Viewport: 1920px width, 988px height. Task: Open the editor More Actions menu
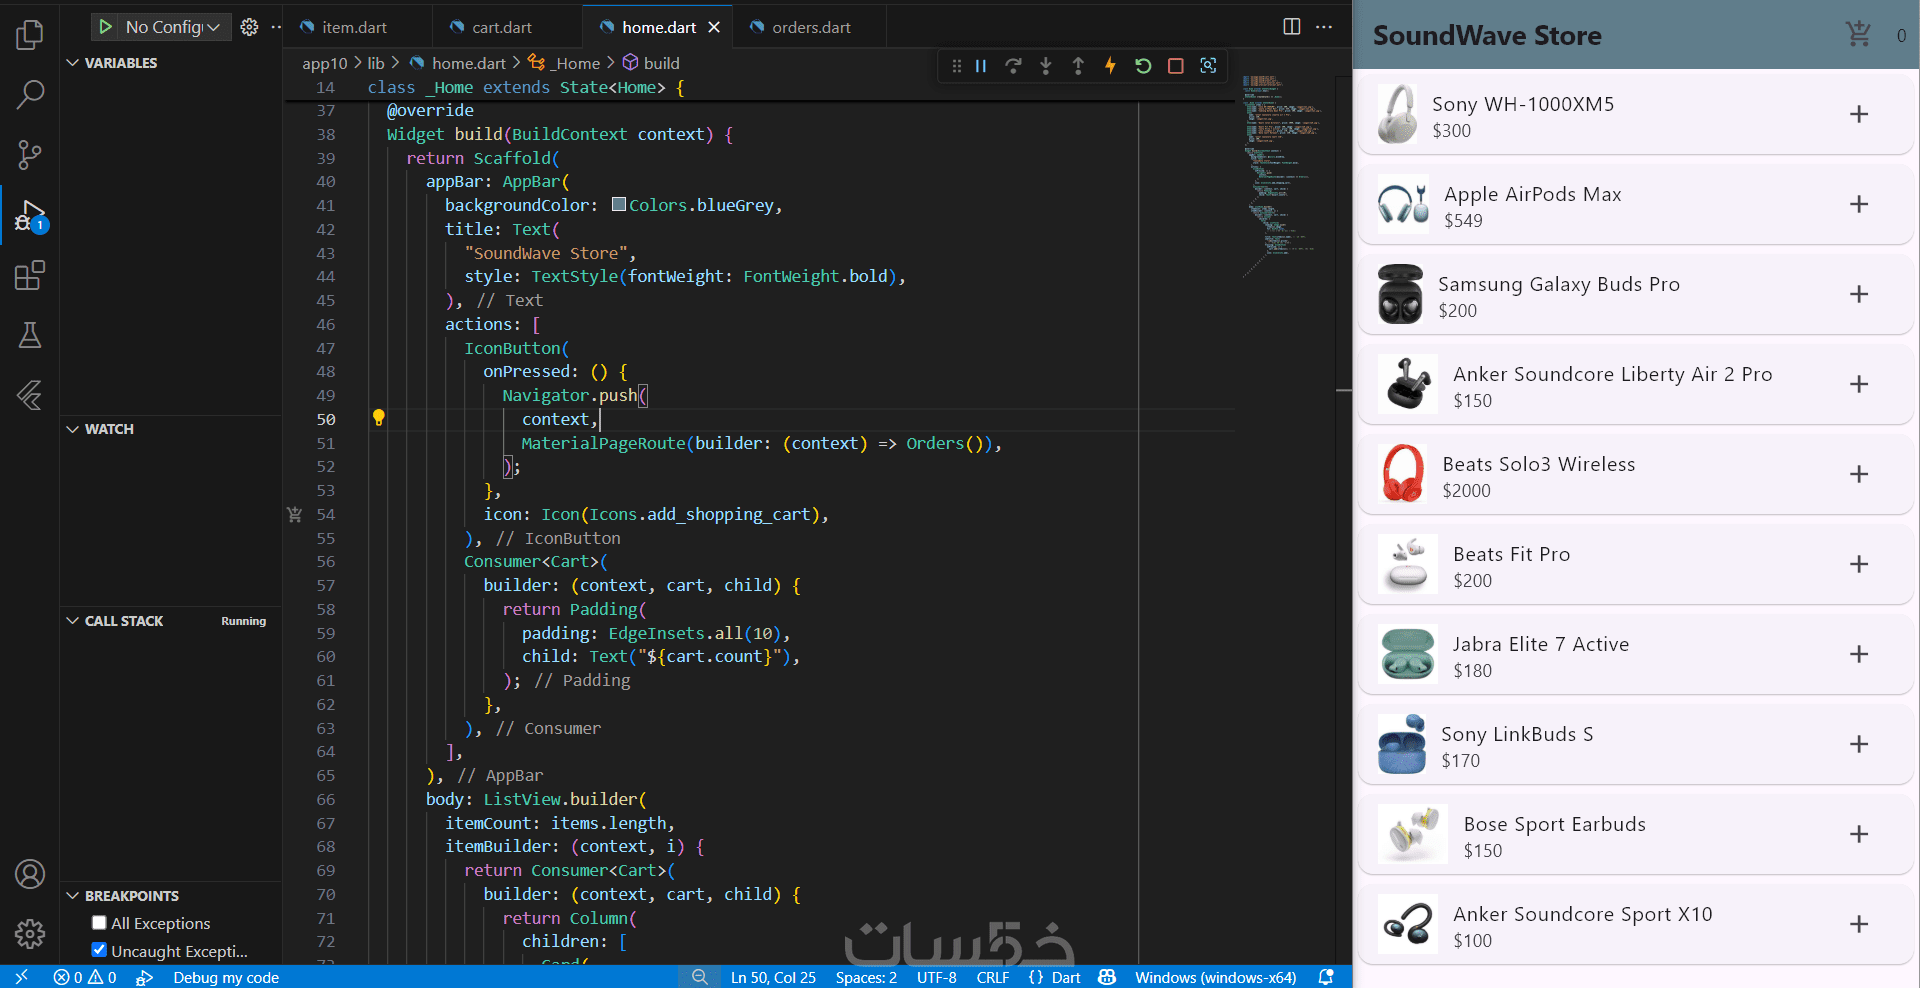click(1324, 27)
